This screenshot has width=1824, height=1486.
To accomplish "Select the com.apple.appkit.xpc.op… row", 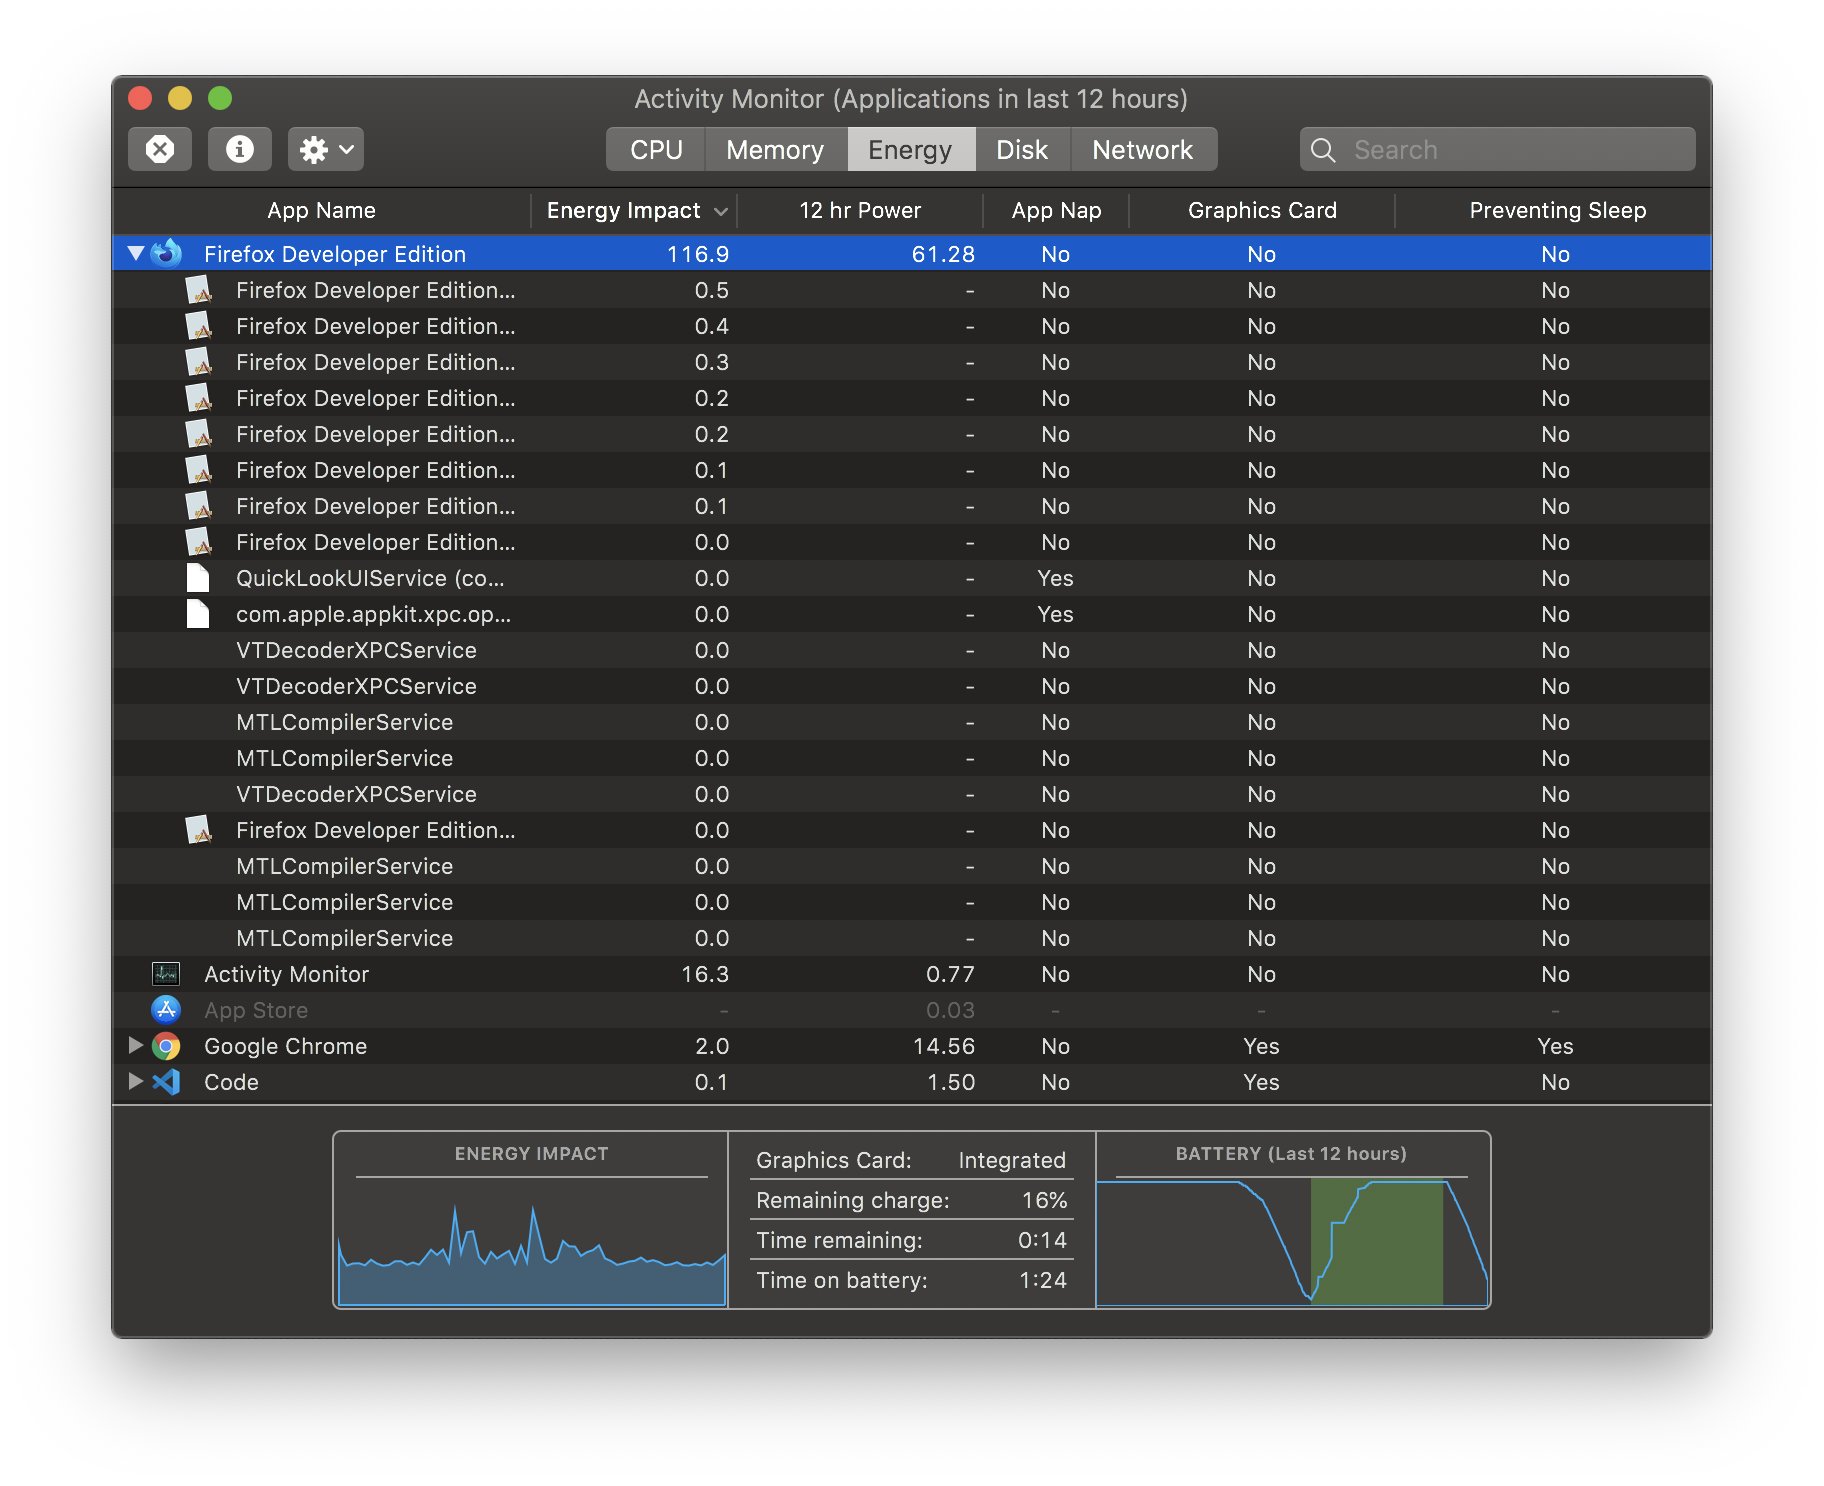I will click(x=912, y=614).
